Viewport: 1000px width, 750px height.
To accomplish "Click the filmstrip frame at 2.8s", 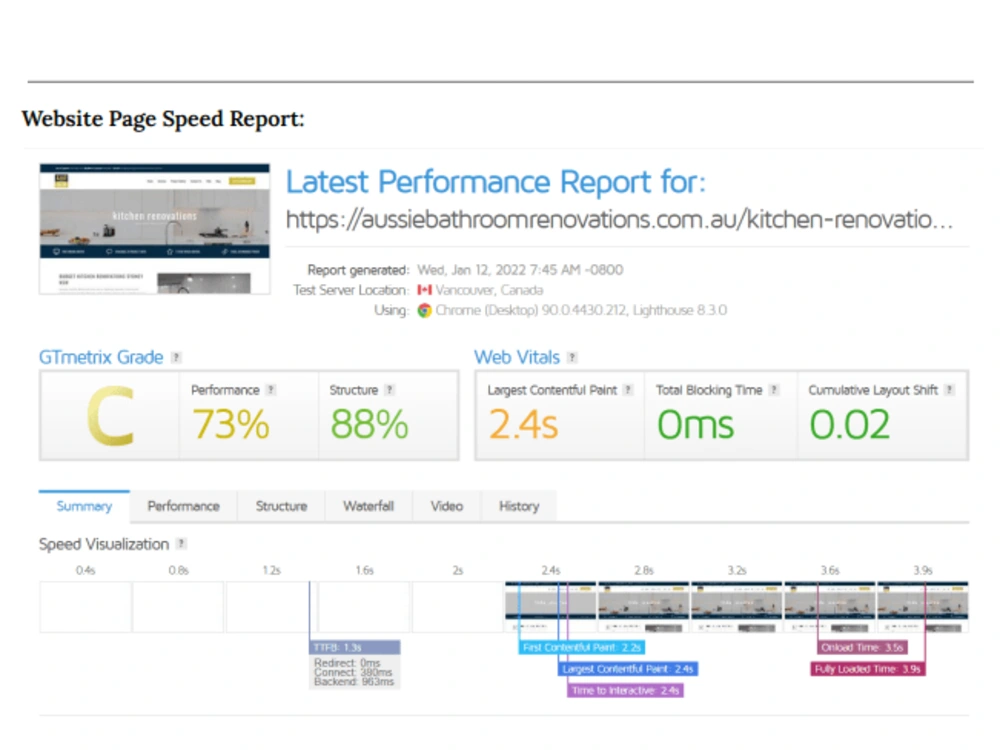I will pos(643,607).
